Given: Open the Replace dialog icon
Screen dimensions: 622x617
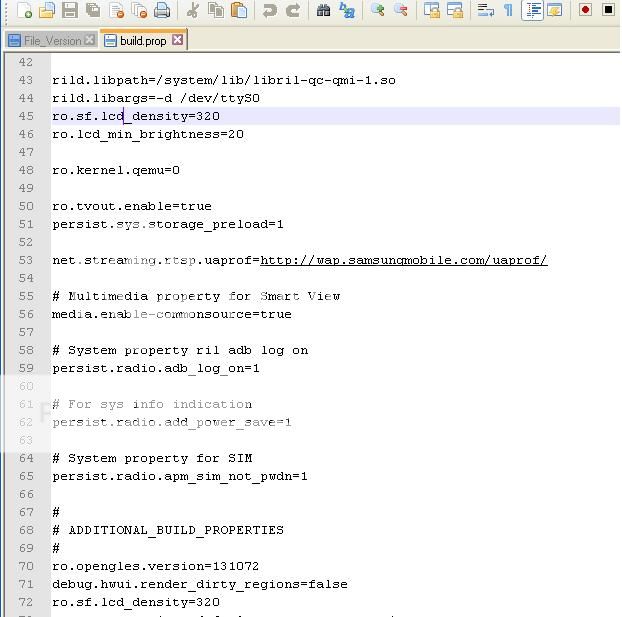Looking at the screenshot, I should [x=347, y=11].
